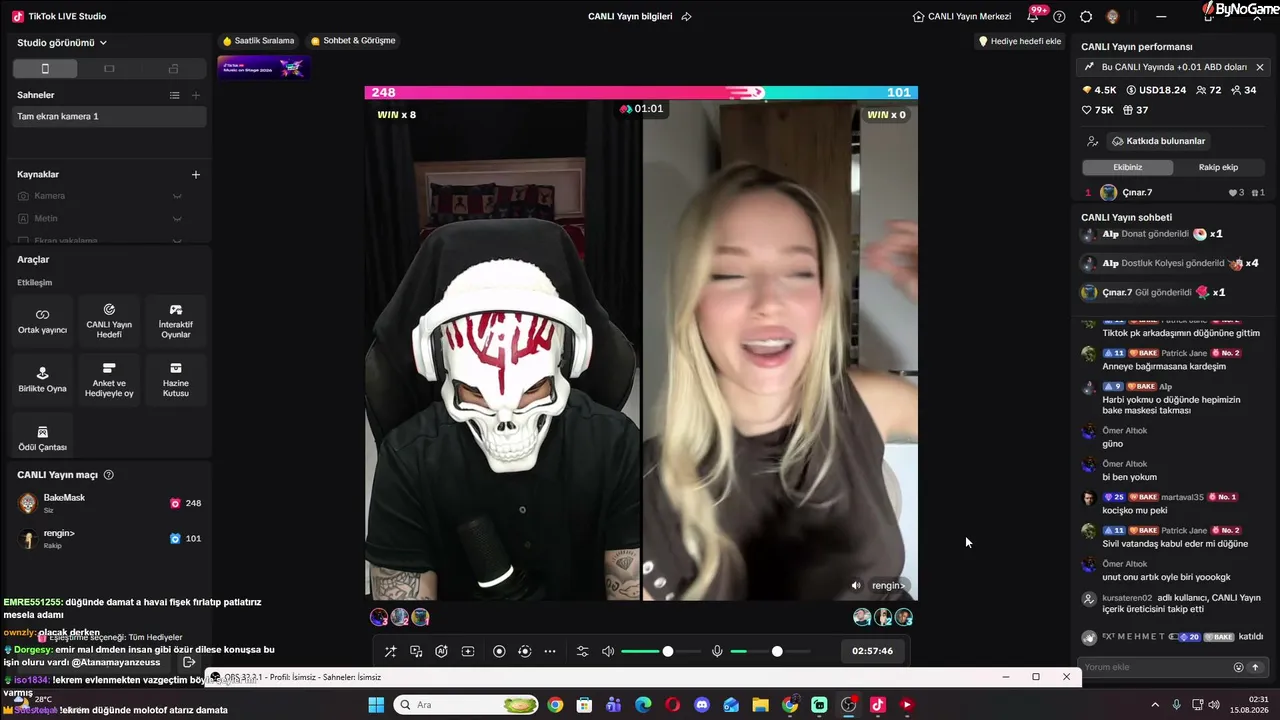Open CANLI Yayın Merkezi

point(962,16)
